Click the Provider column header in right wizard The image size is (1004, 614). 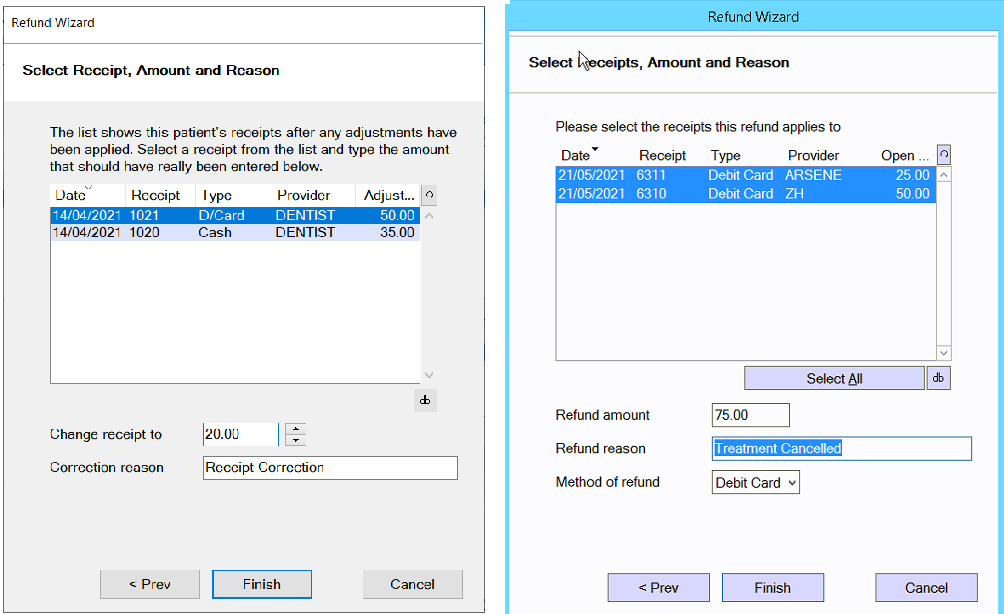(x=813, y=156)
